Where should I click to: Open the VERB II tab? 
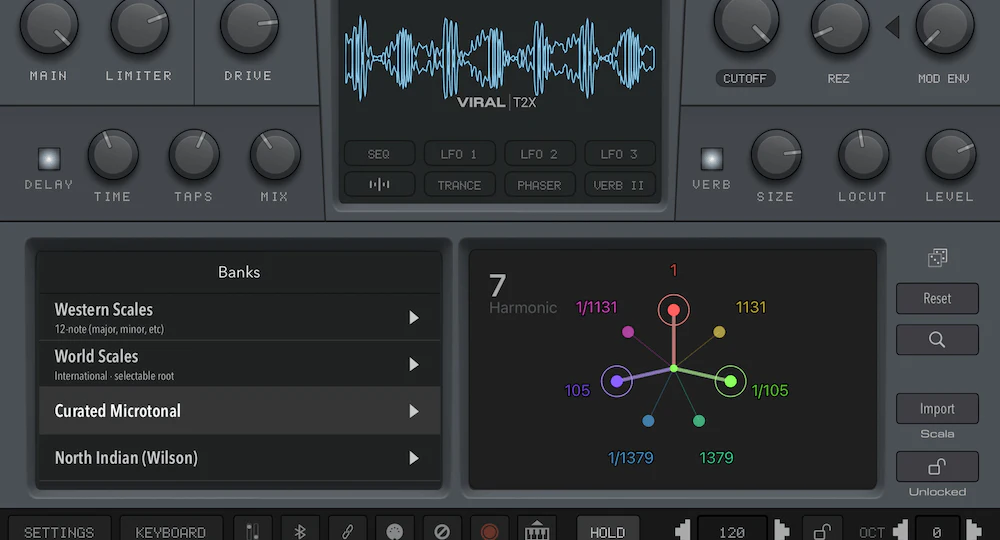coord(619,185)
